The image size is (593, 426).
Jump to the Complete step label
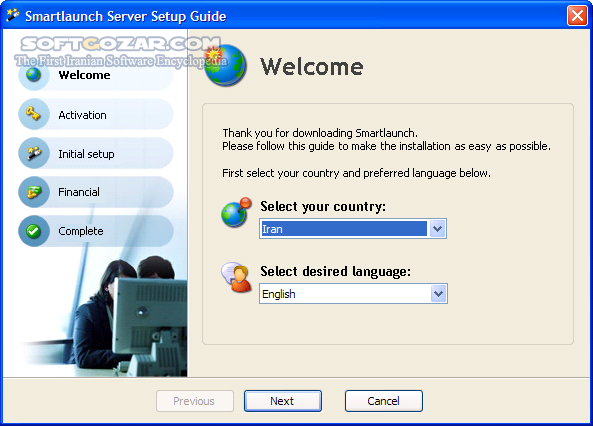click(81, 231)
